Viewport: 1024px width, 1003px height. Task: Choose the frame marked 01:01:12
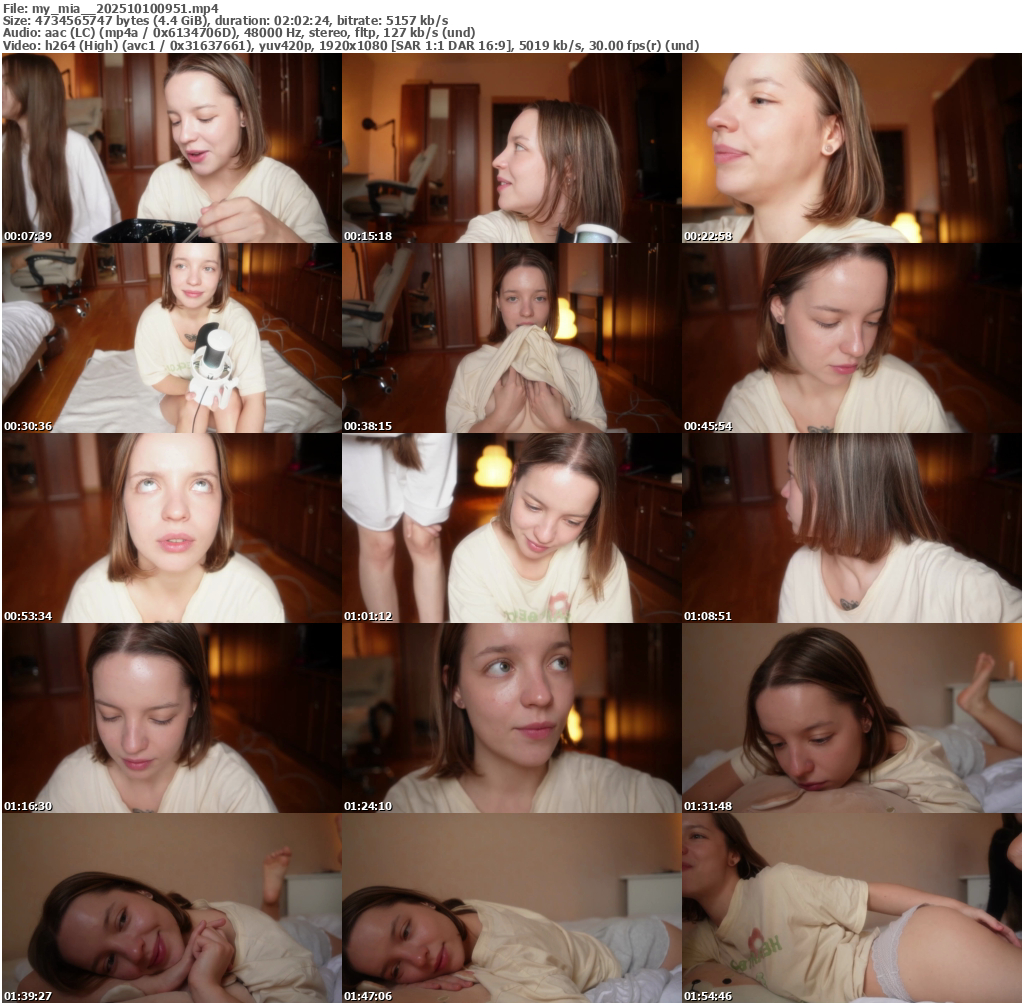[511, 528]
